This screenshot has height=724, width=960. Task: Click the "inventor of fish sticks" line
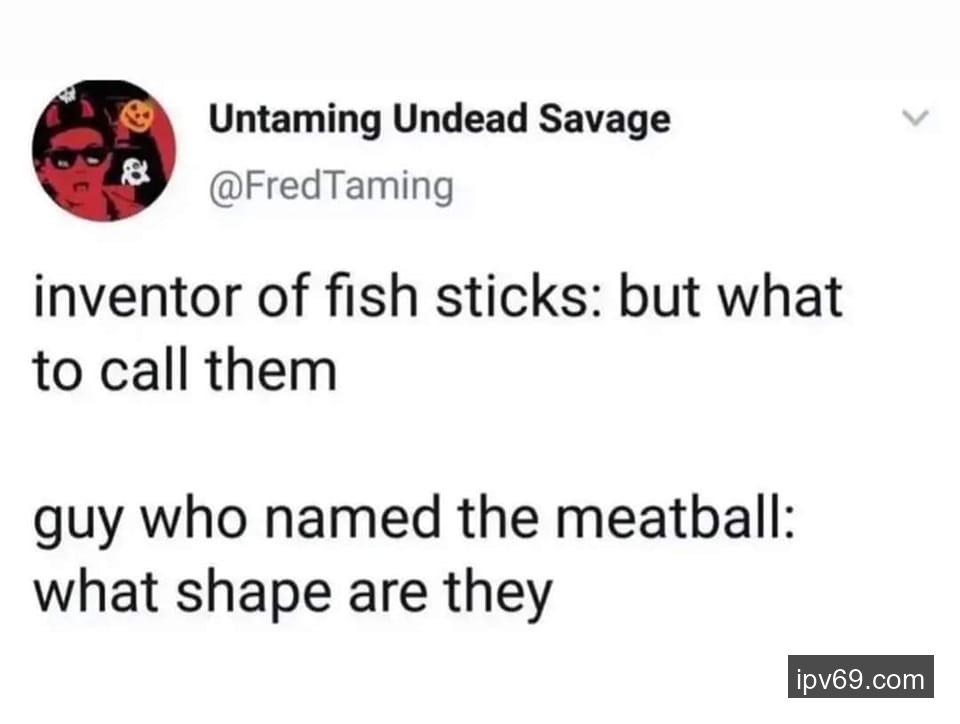tap(438, 300)
